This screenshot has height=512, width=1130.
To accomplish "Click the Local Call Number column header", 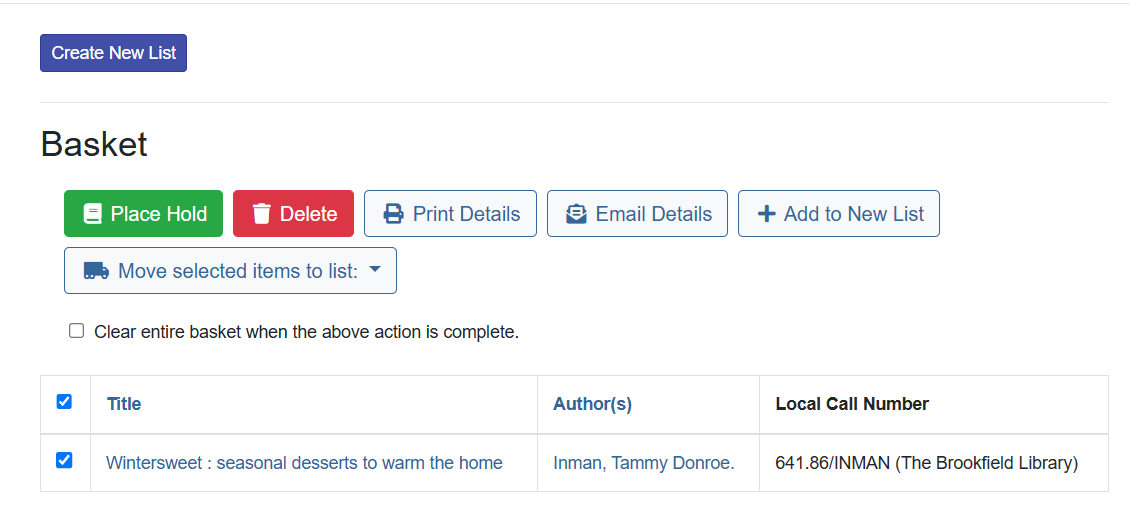I will [852, 404].
